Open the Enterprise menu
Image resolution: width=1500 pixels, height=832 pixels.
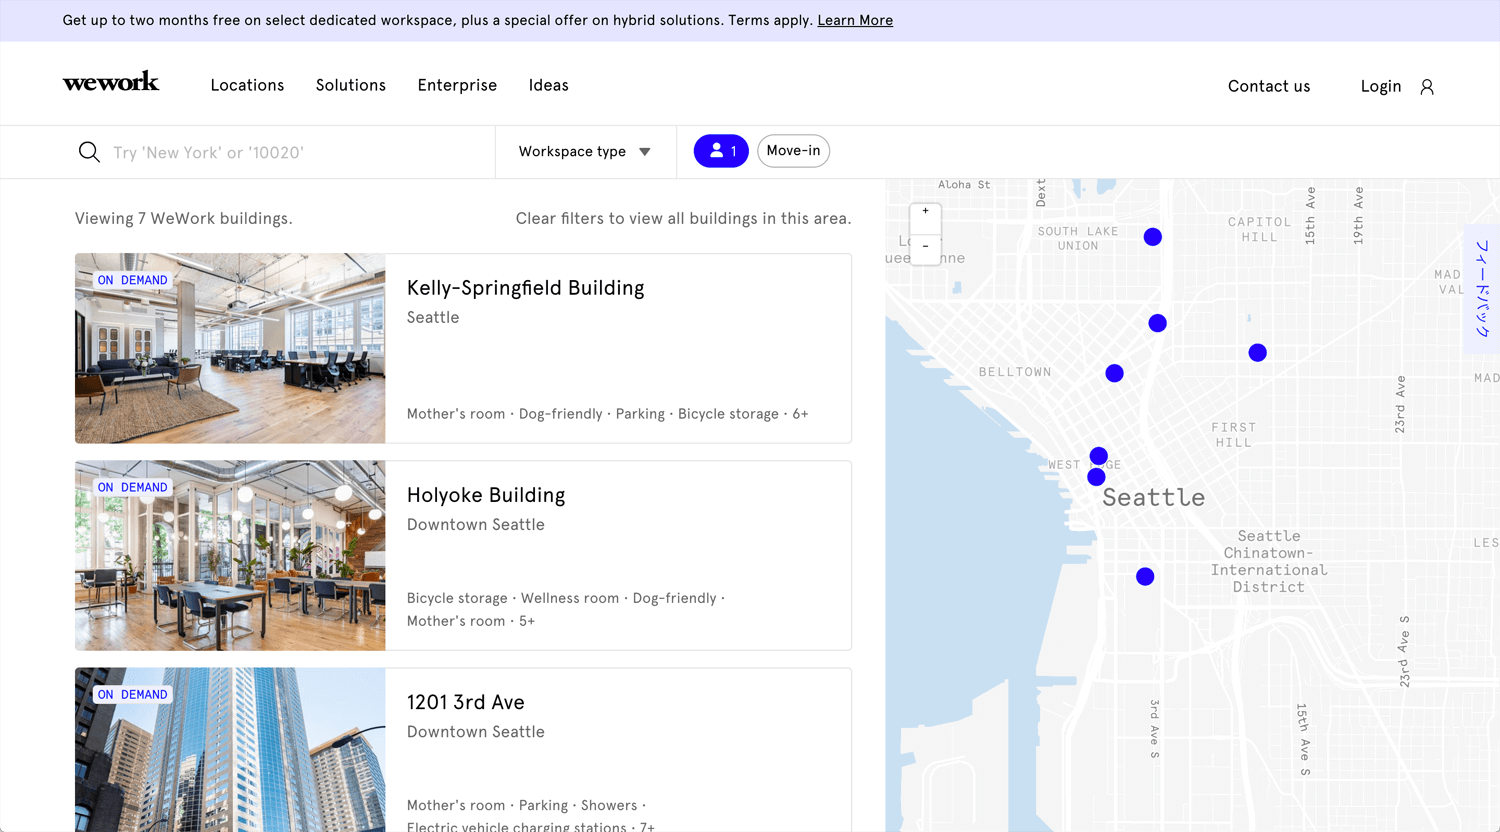coord(457,86)
